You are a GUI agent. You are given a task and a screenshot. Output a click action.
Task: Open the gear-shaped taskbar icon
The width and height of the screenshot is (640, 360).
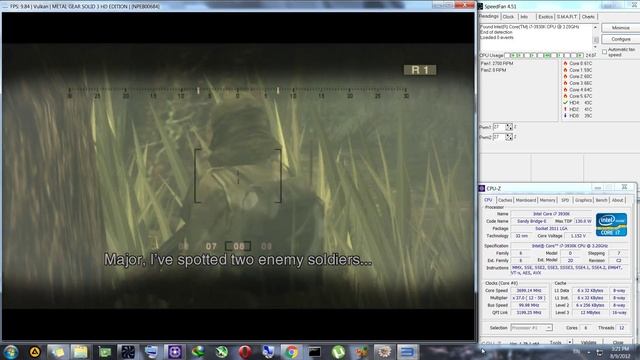(384, 352)
